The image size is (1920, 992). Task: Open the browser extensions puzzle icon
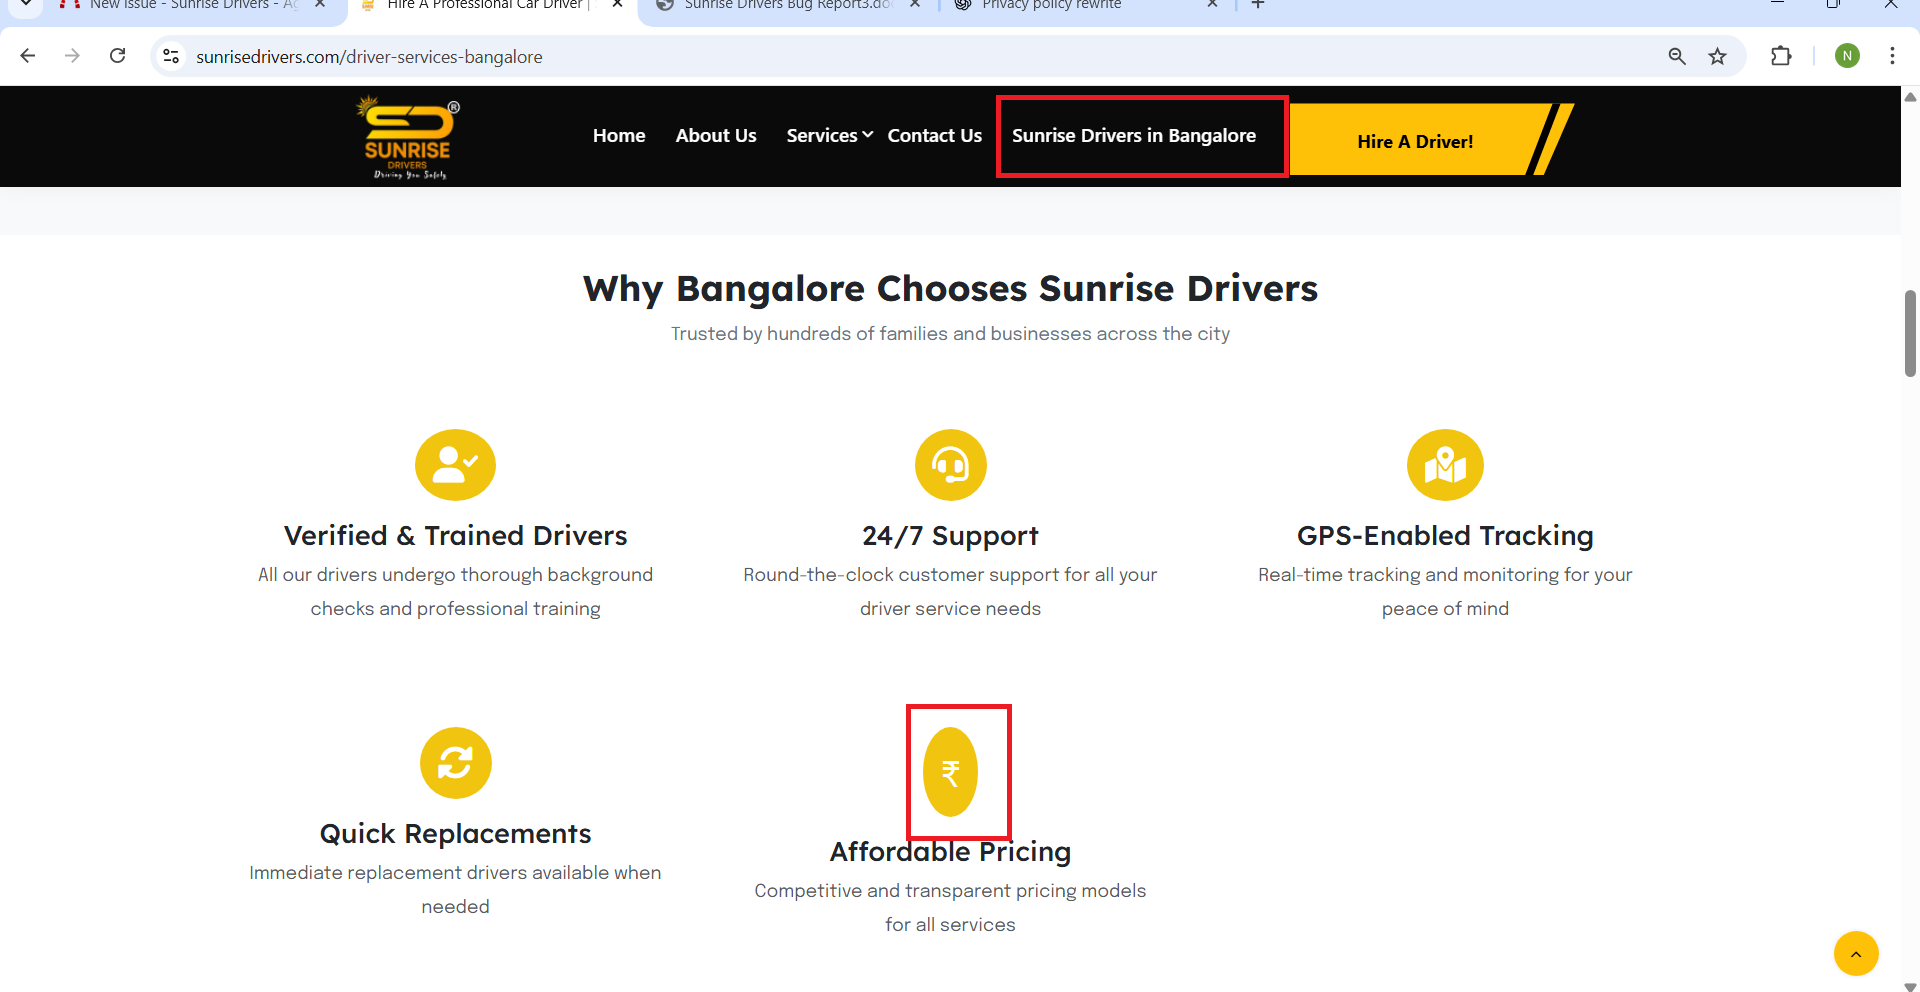(1781, 57)
